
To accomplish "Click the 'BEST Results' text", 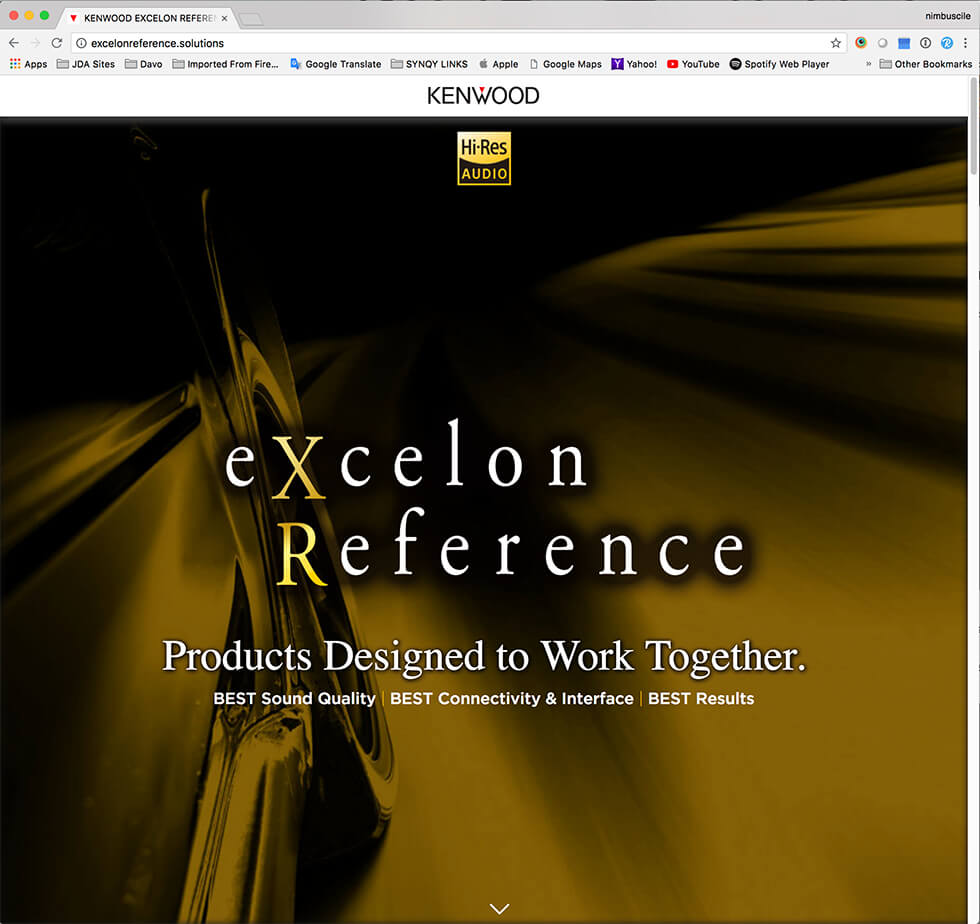I will click(701, 698).
